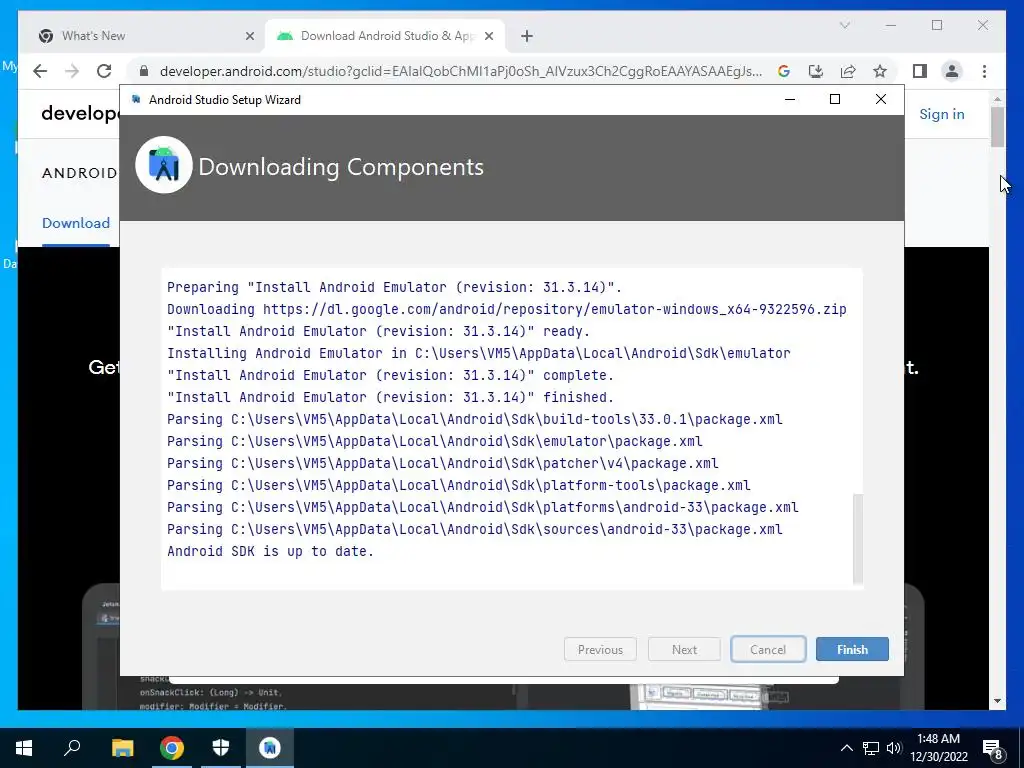Show hidden system tray icons
Screen dimensions: 1024x768
pos(846,748)
